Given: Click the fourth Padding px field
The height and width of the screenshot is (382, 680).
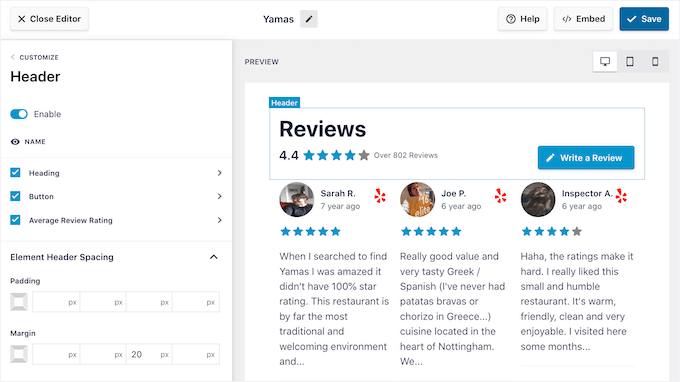Looking at the screenshot, I should [196, 302].
